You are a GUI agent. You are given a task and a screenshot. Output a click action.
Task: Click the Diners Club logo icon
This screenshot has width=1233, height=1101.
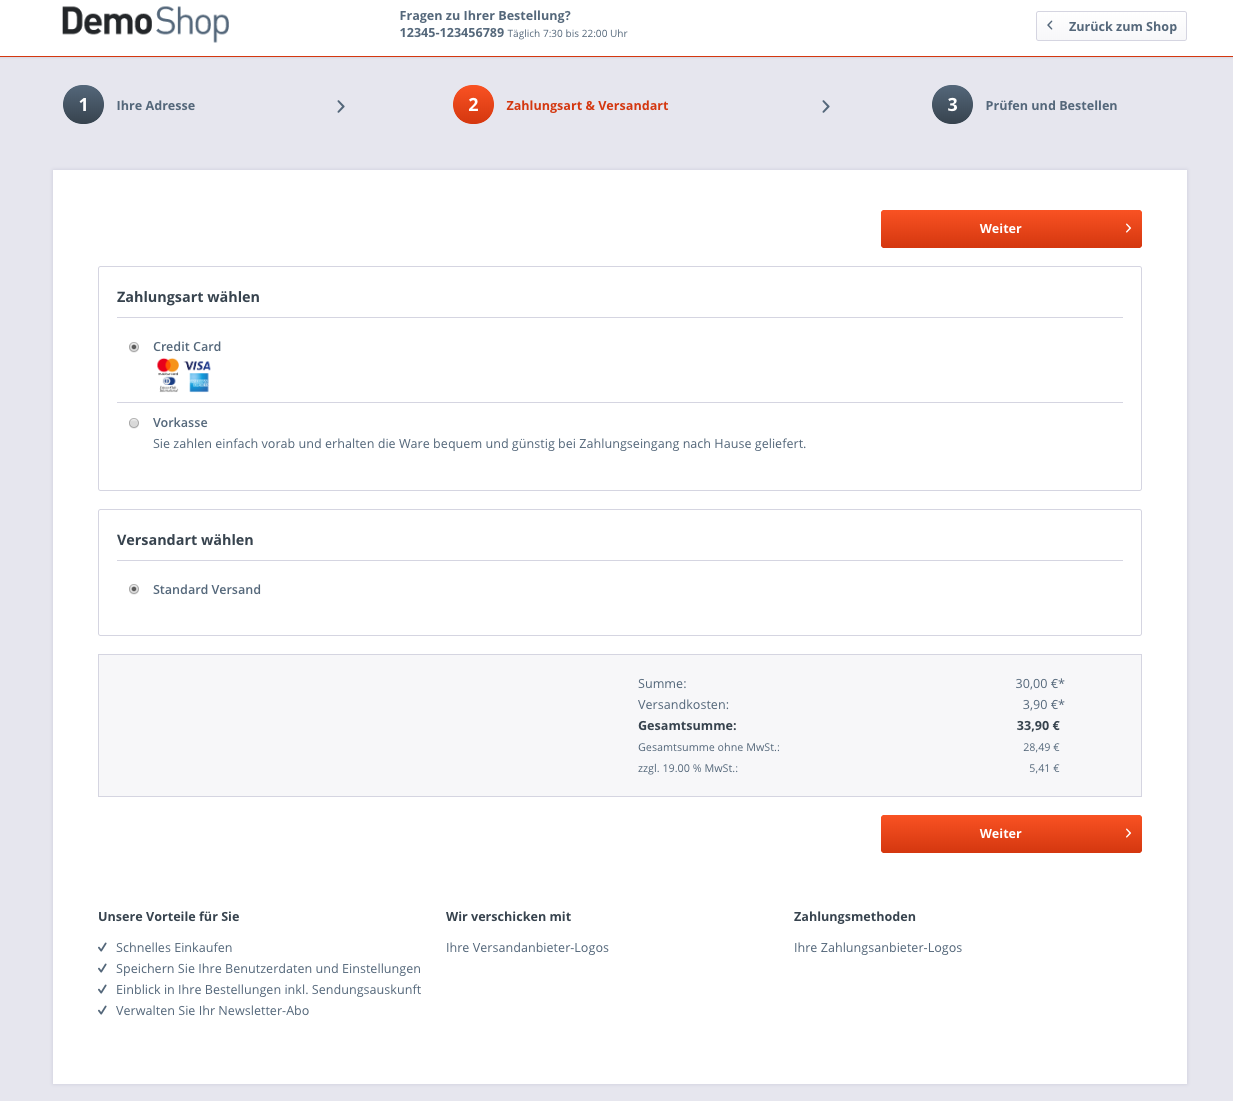(168, 383)
